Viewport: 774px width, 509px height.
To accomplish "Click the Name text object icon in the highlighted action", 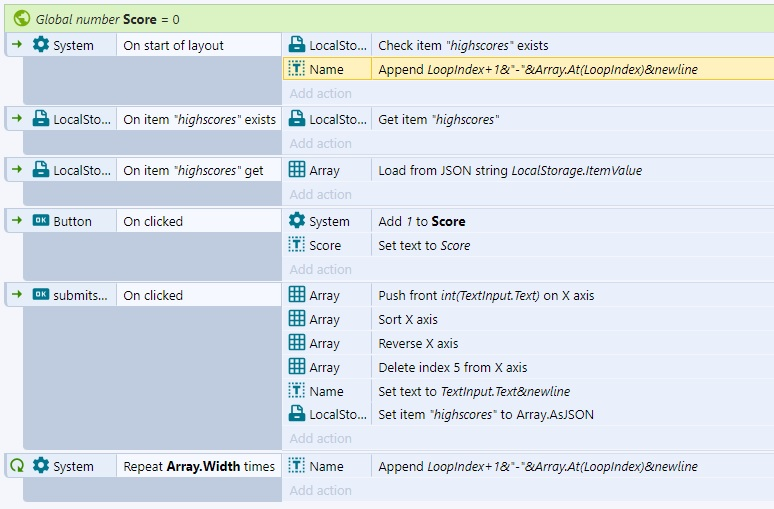I will tap(297, 69).
